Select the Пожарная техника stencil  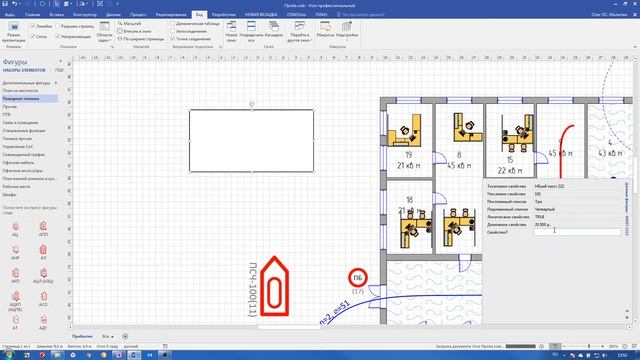(29, 99)
